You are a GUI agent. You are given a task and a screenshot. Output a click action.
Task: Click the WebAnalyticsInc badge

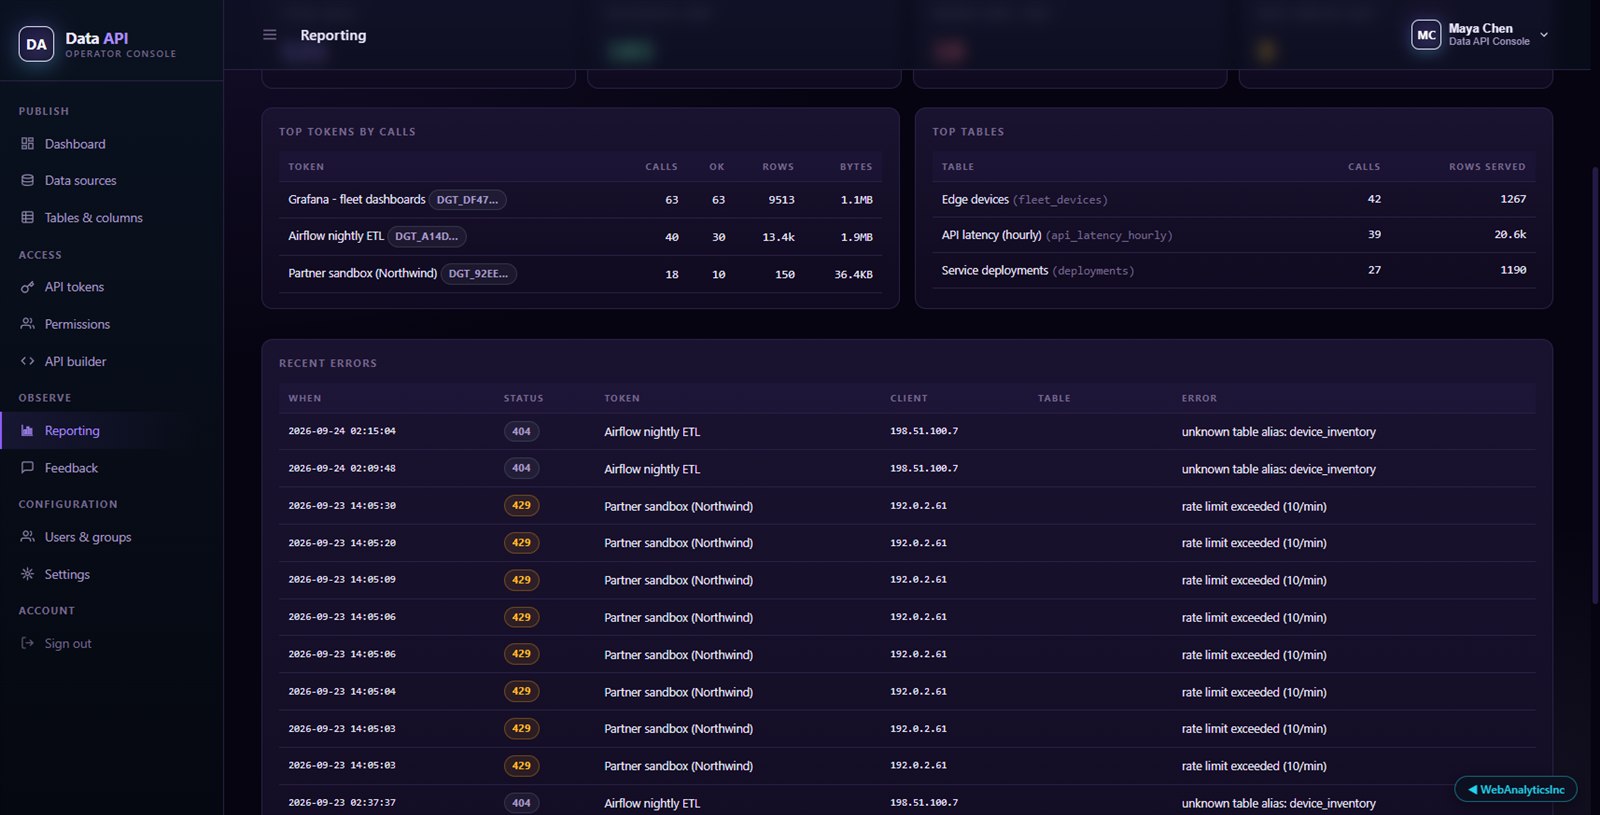[1516, 790]
